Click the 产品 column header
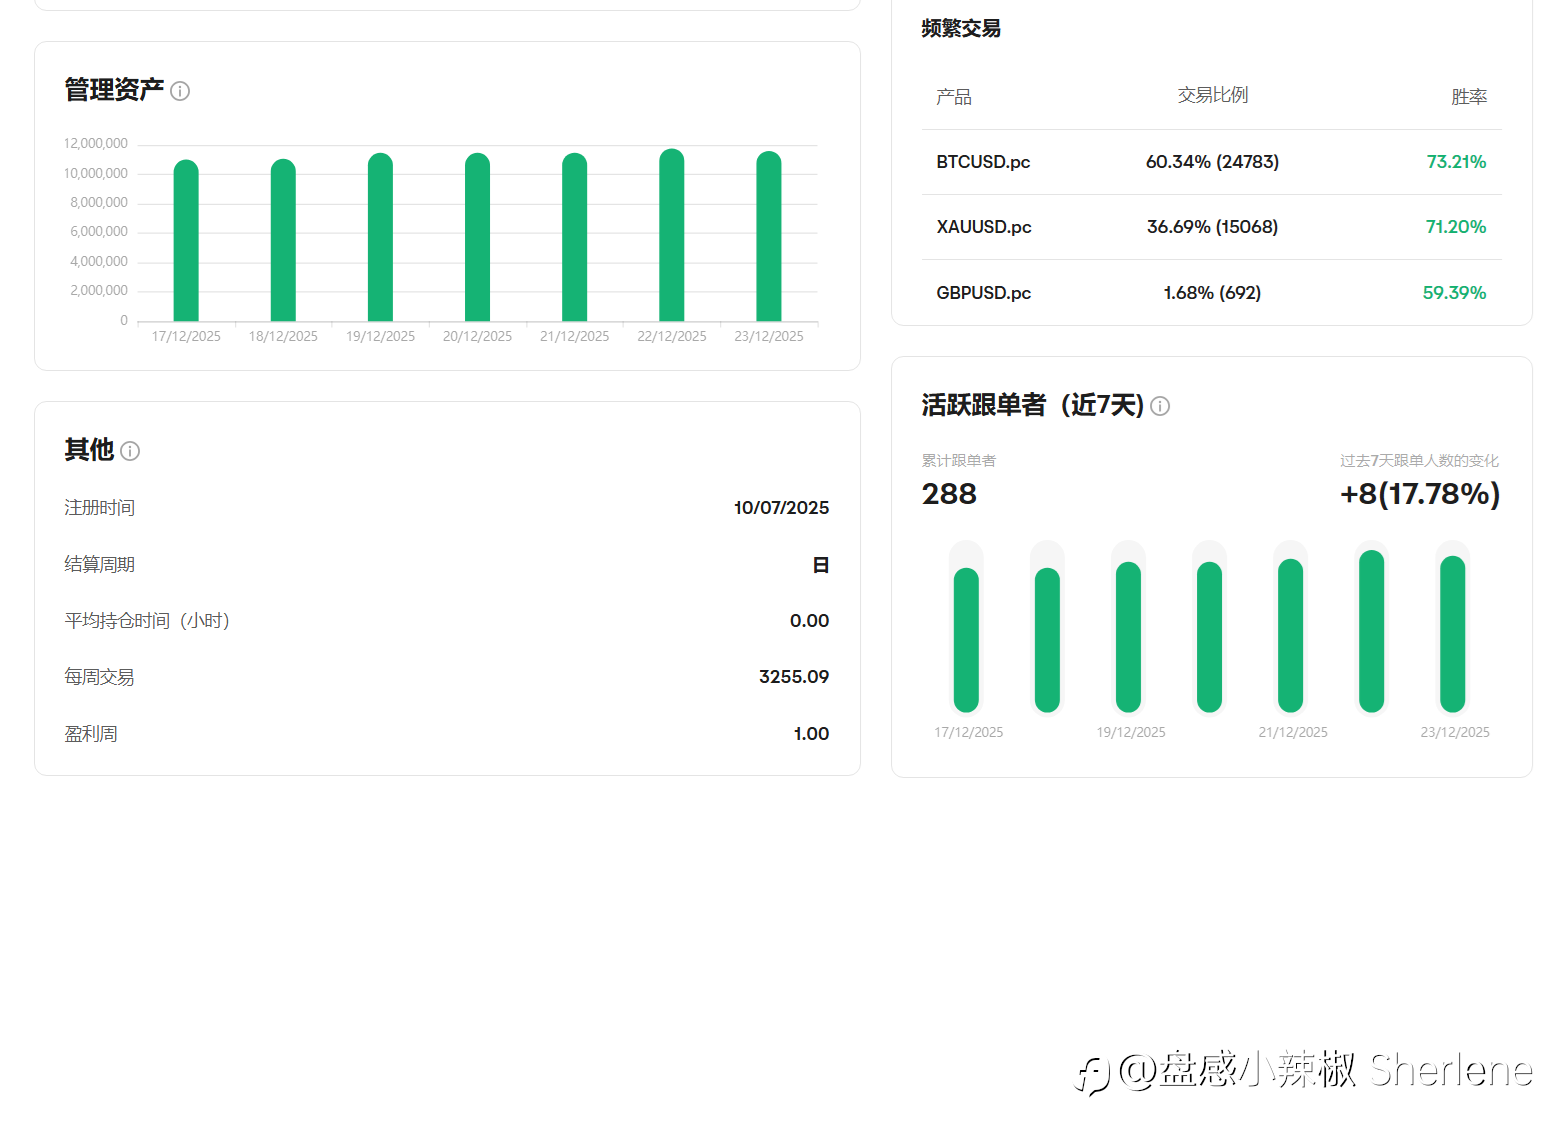This screenshot has height=1135, width=1549. click(x=954, y=97)
